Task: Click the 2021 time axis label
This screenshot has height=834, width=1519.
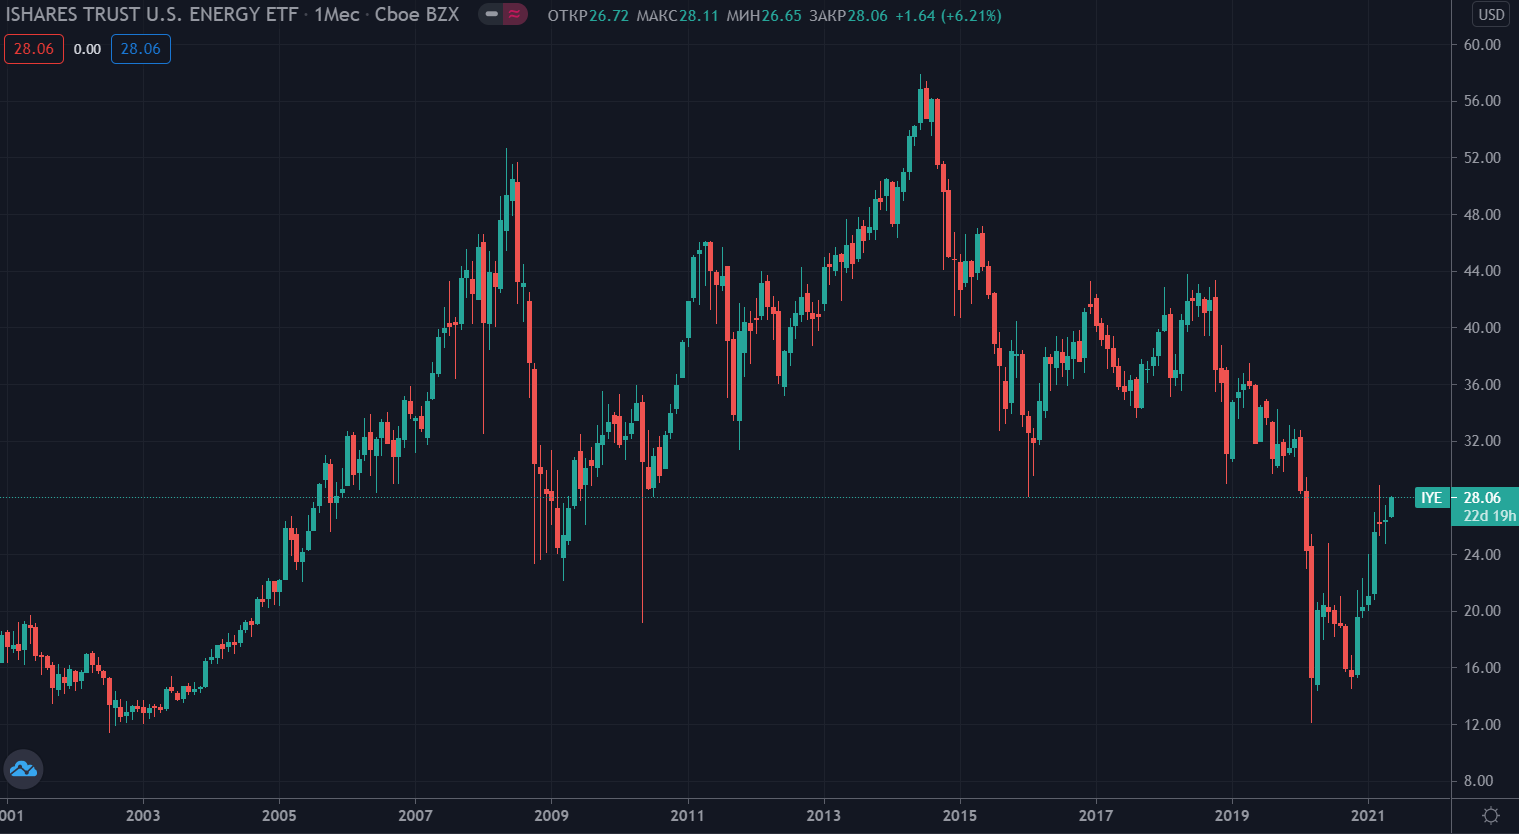Action: pyautogui.click(x=1368, y=816)
